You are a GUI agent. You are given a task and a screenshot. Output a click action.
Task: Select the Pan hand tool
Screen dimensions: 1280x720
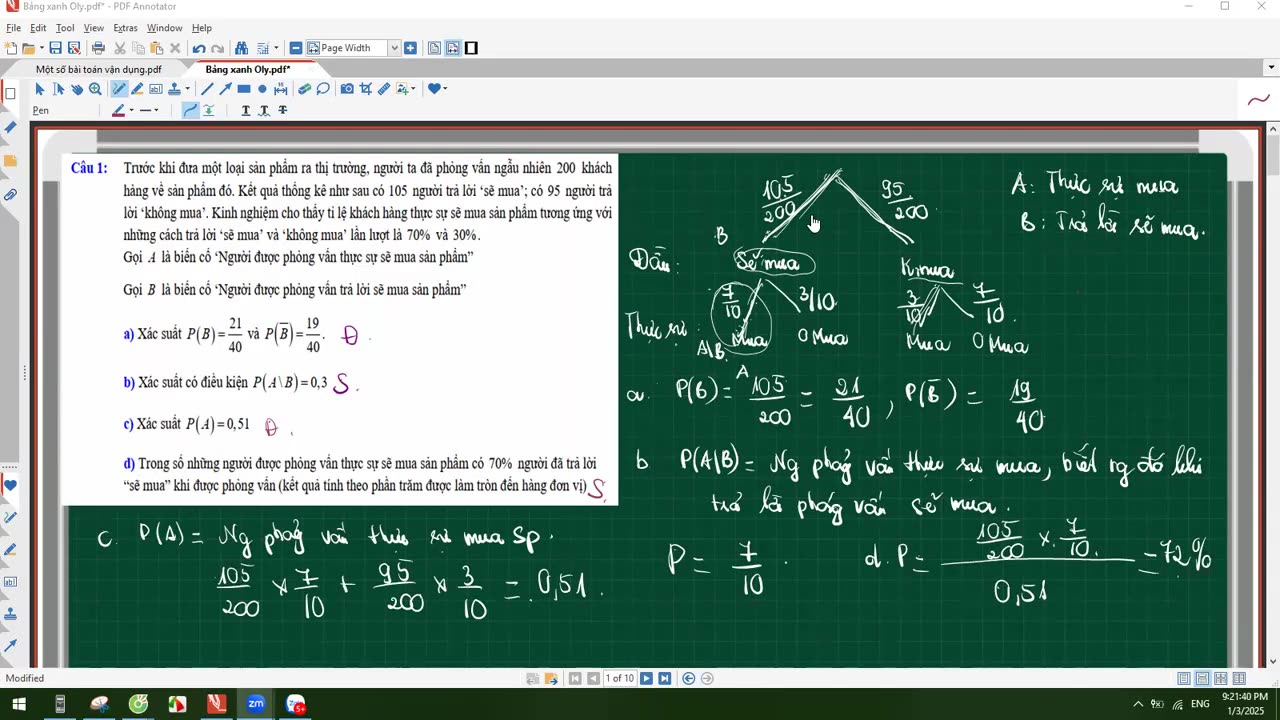(x=77, y=89)
